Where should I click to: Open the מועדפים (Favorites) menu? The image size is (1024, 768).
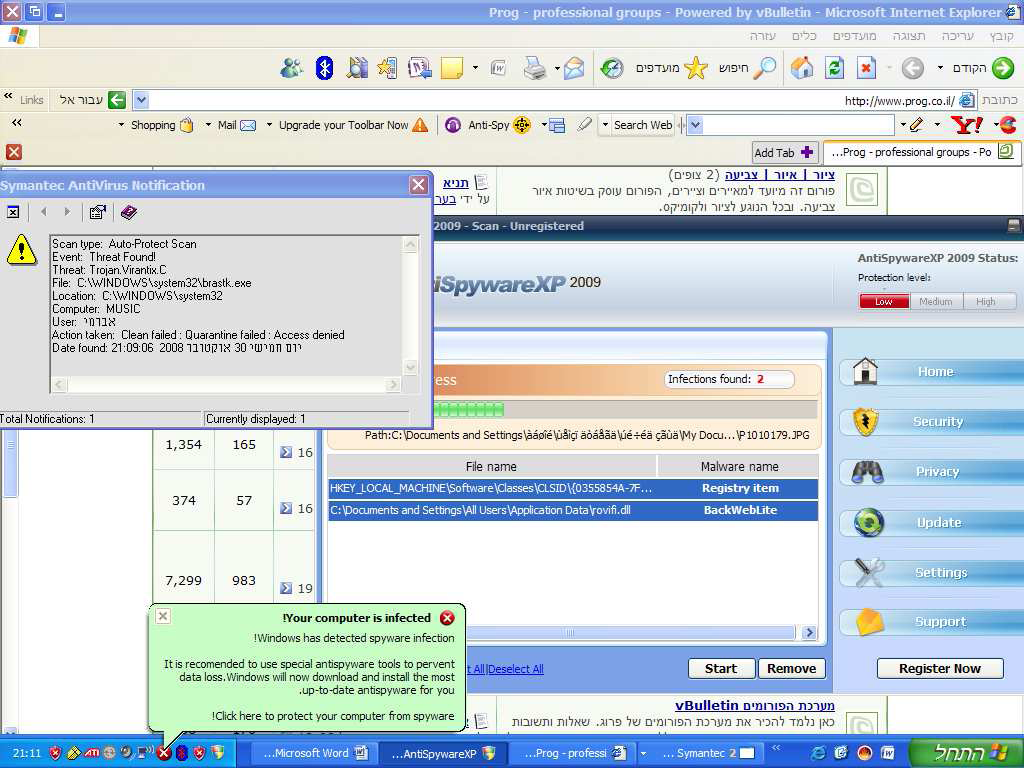(x=854, y=36)
